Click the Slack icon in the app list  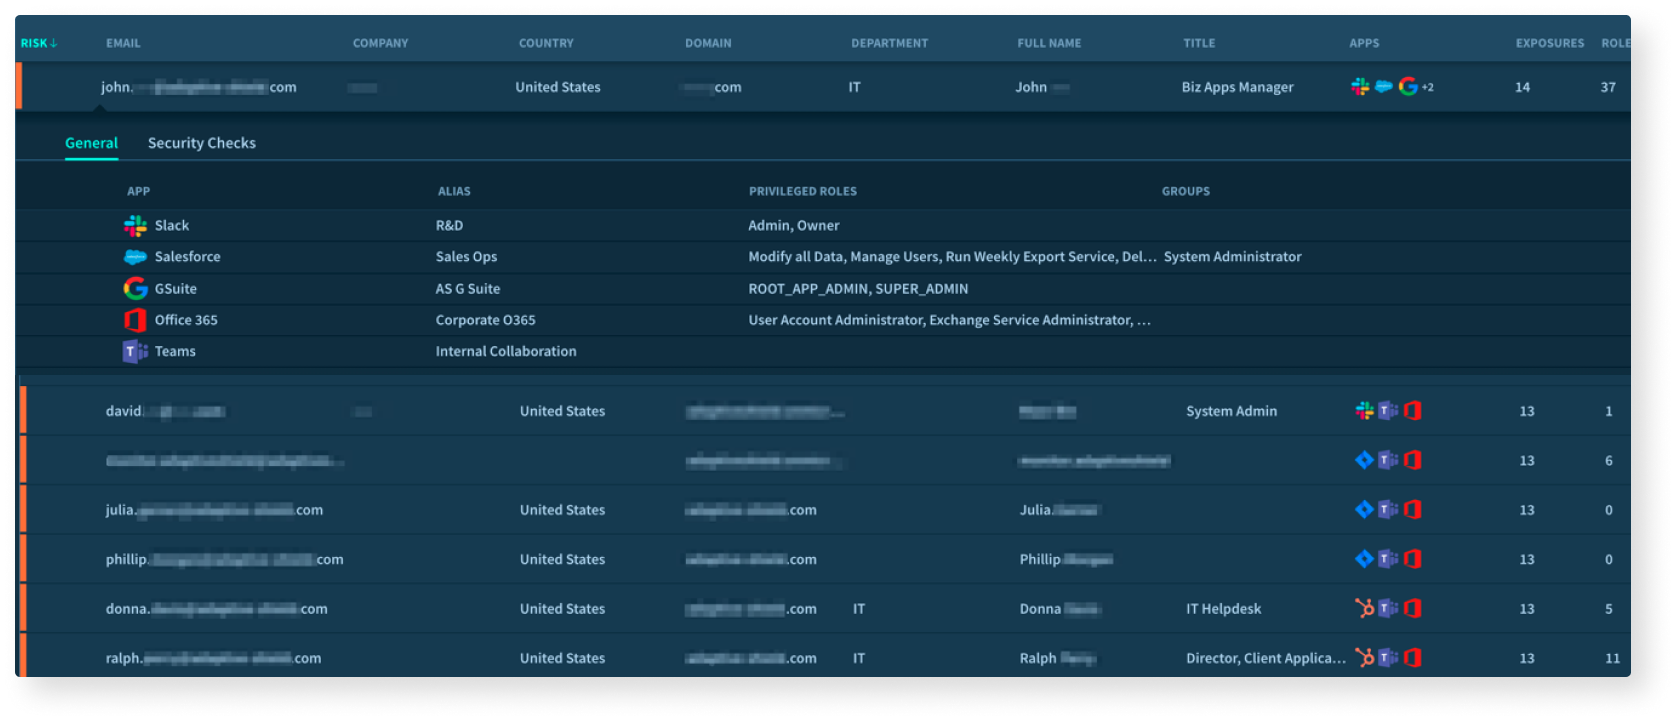[135, 226]
